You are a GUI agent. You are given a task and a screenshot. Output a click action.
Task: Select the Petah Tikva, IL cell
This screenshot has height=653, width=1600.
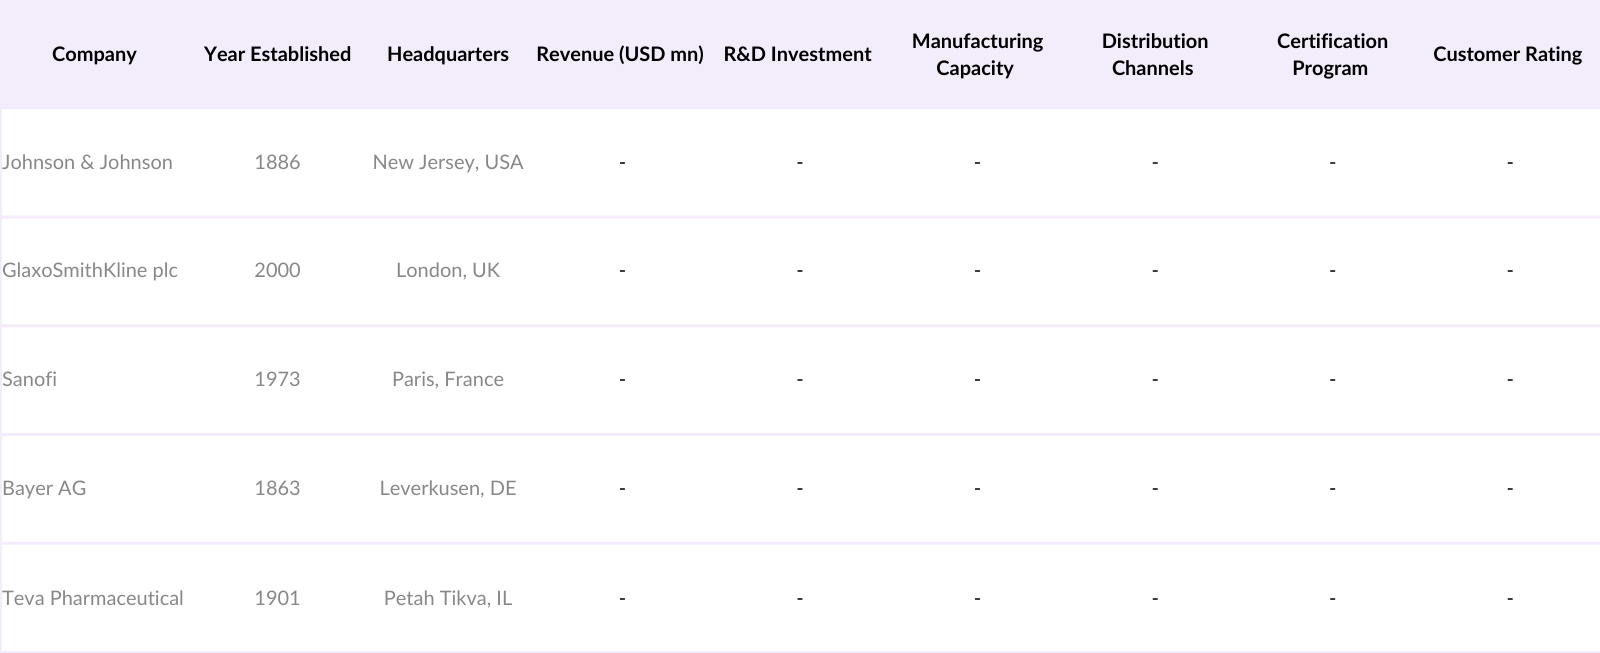point(447,598)
